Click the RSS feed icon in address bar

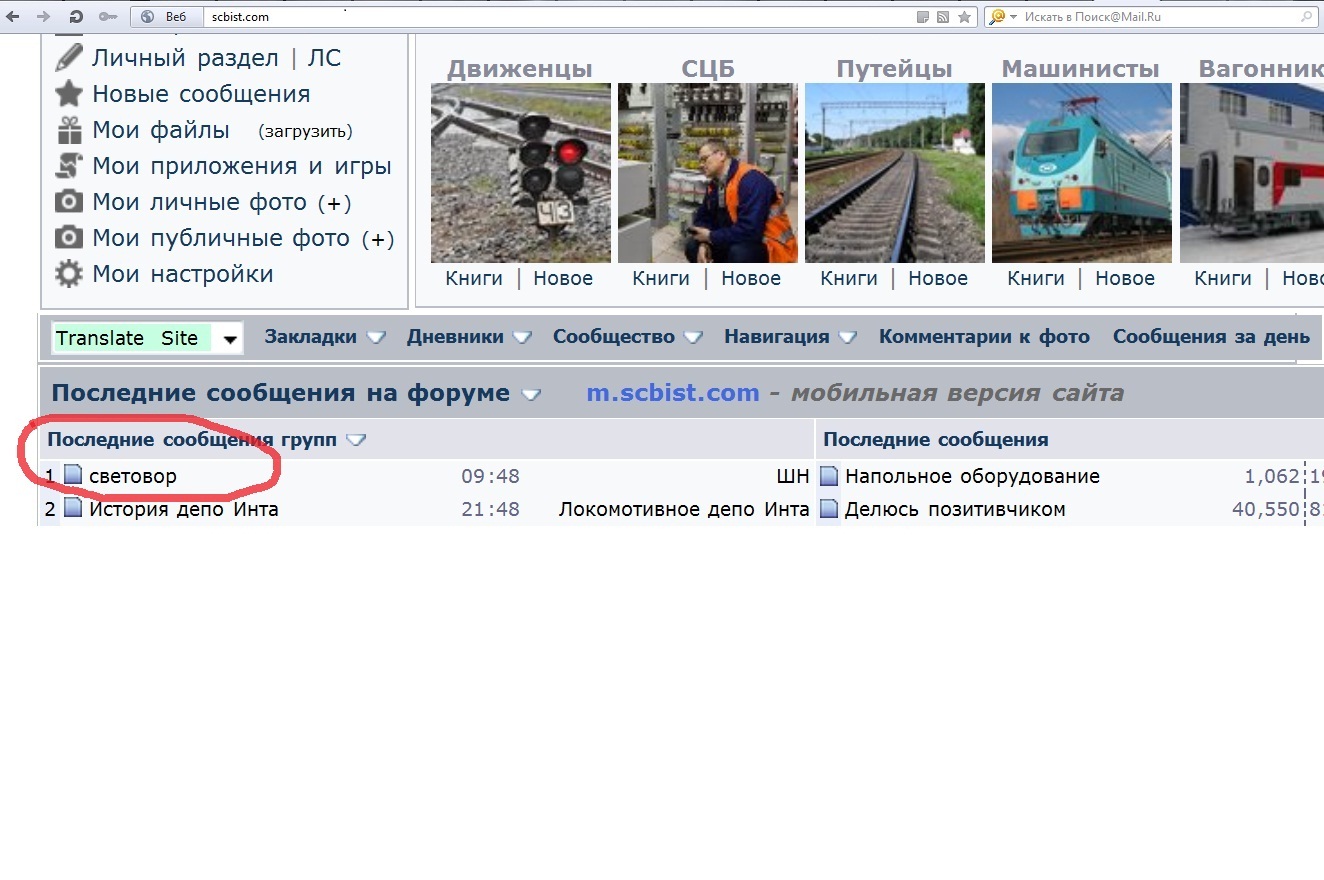[x=943, y=17]
